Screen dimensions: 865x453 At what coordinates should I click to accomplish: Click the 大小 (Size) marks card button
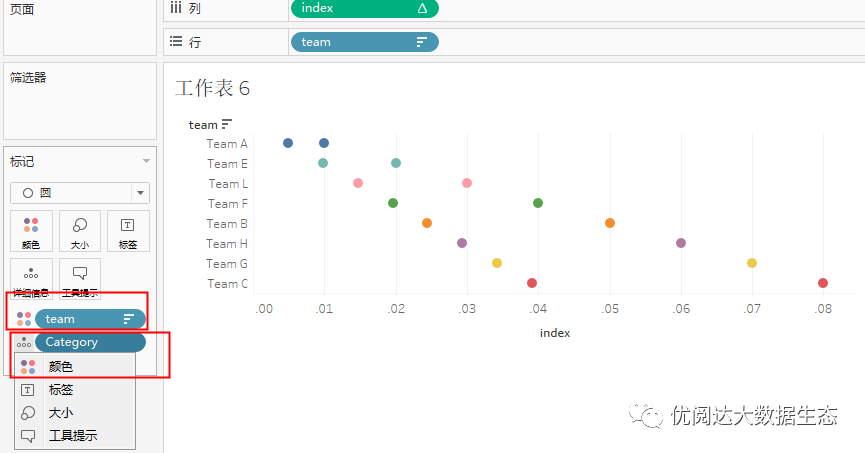80,231
